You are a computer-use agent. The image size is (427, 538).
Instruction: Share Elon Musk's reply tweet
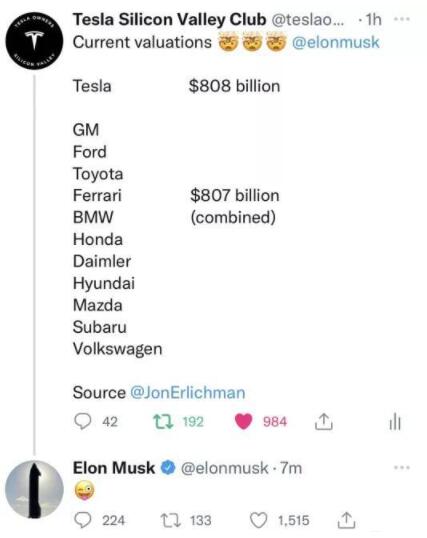point(346,520)
